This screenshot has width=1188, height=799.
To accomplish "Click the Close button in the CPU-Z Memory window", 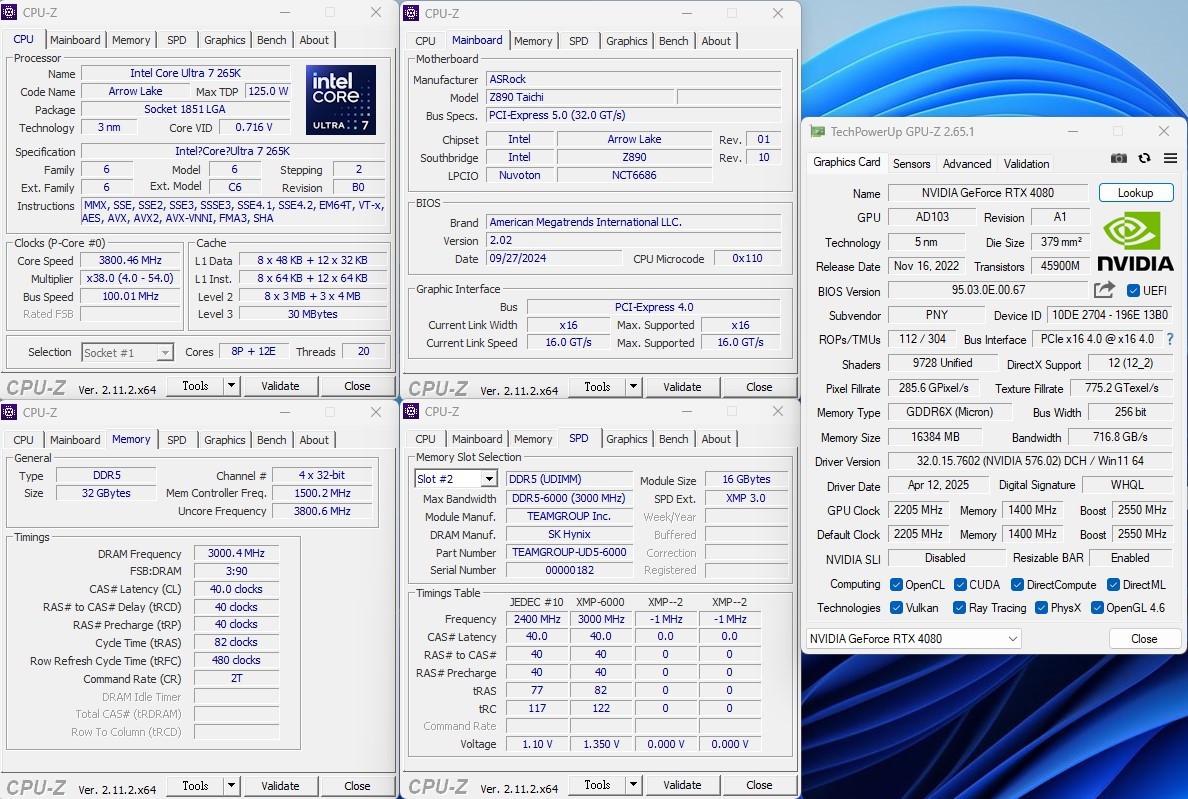I will tap(357, 785).
